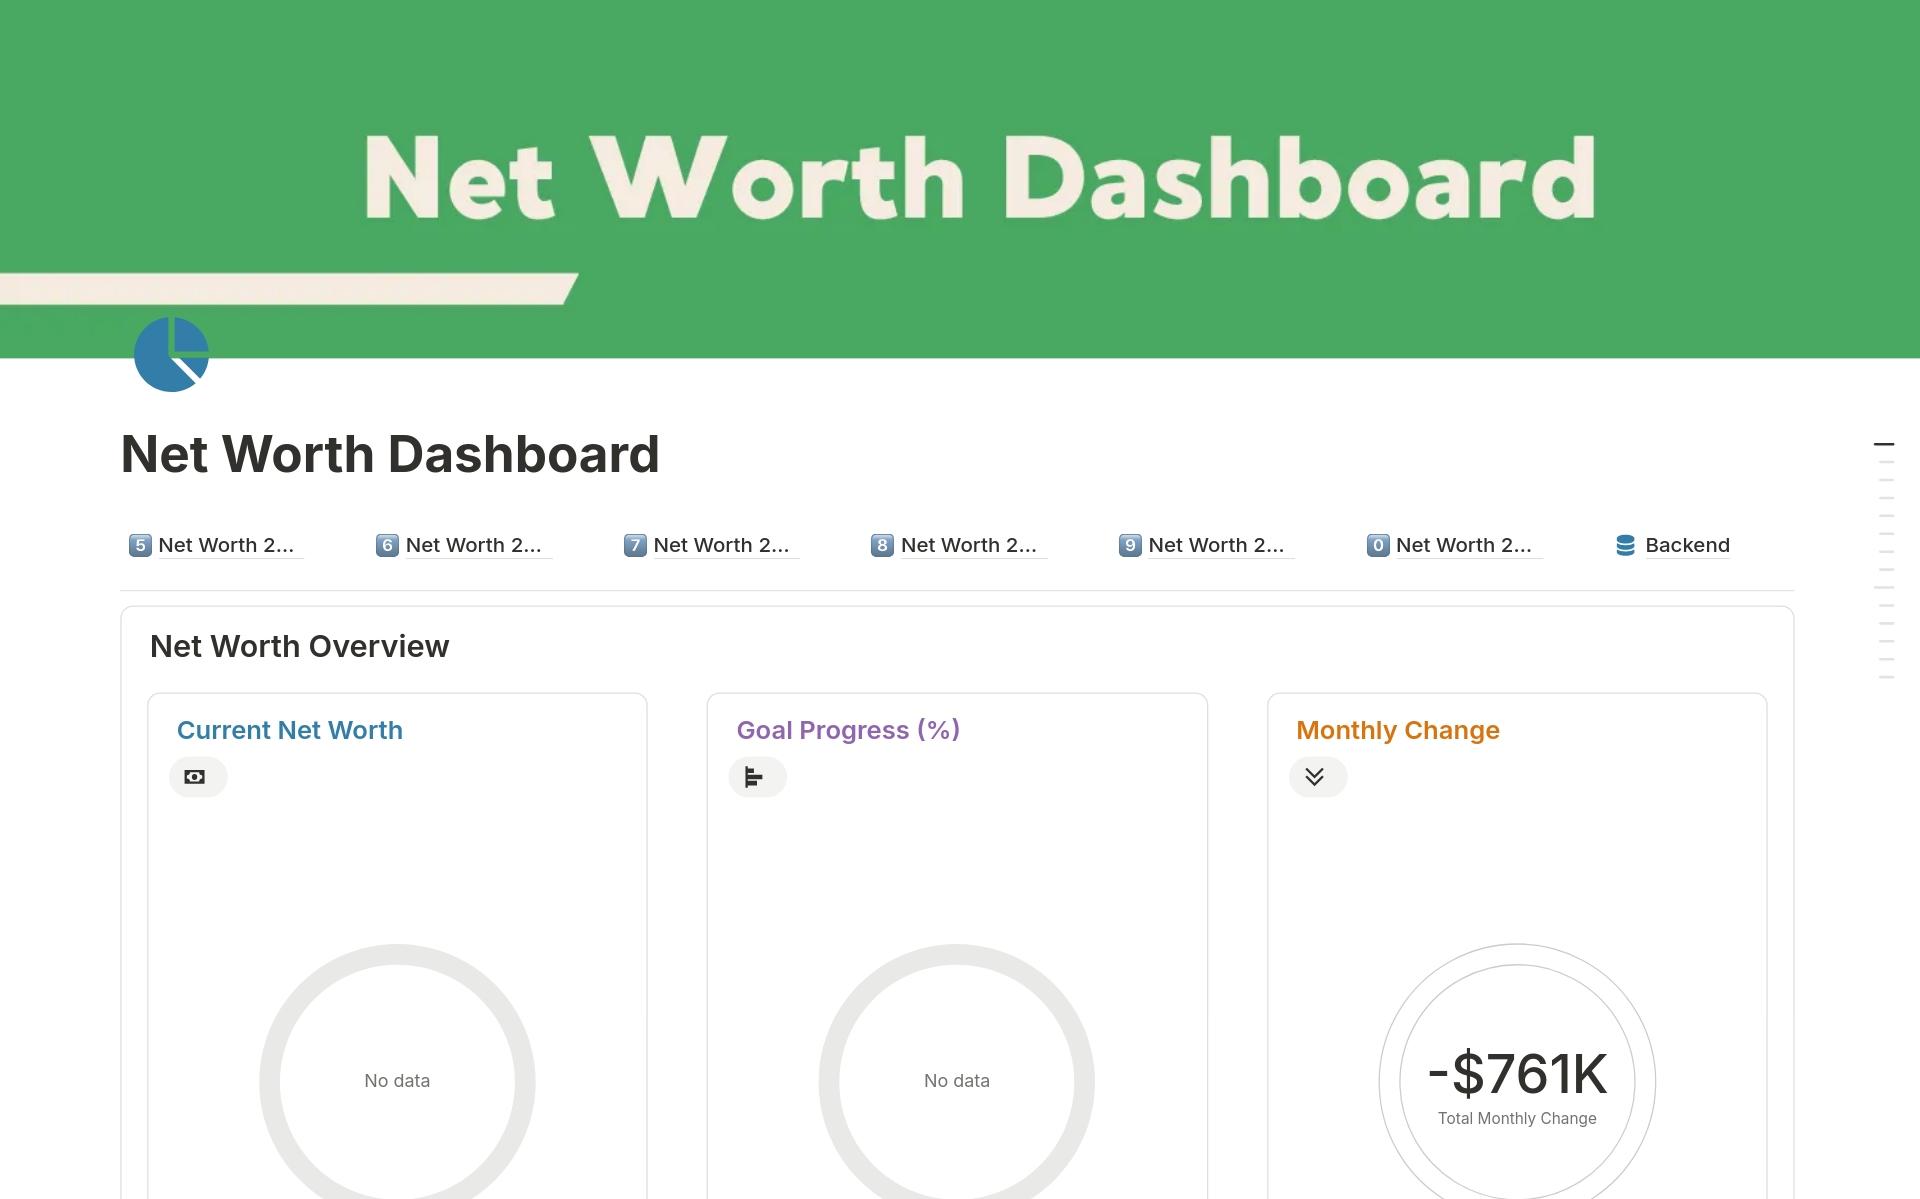Click the Net Worth Dashboard cover banner
This screenshot has height=1199, width=1920.
point(960,179)
